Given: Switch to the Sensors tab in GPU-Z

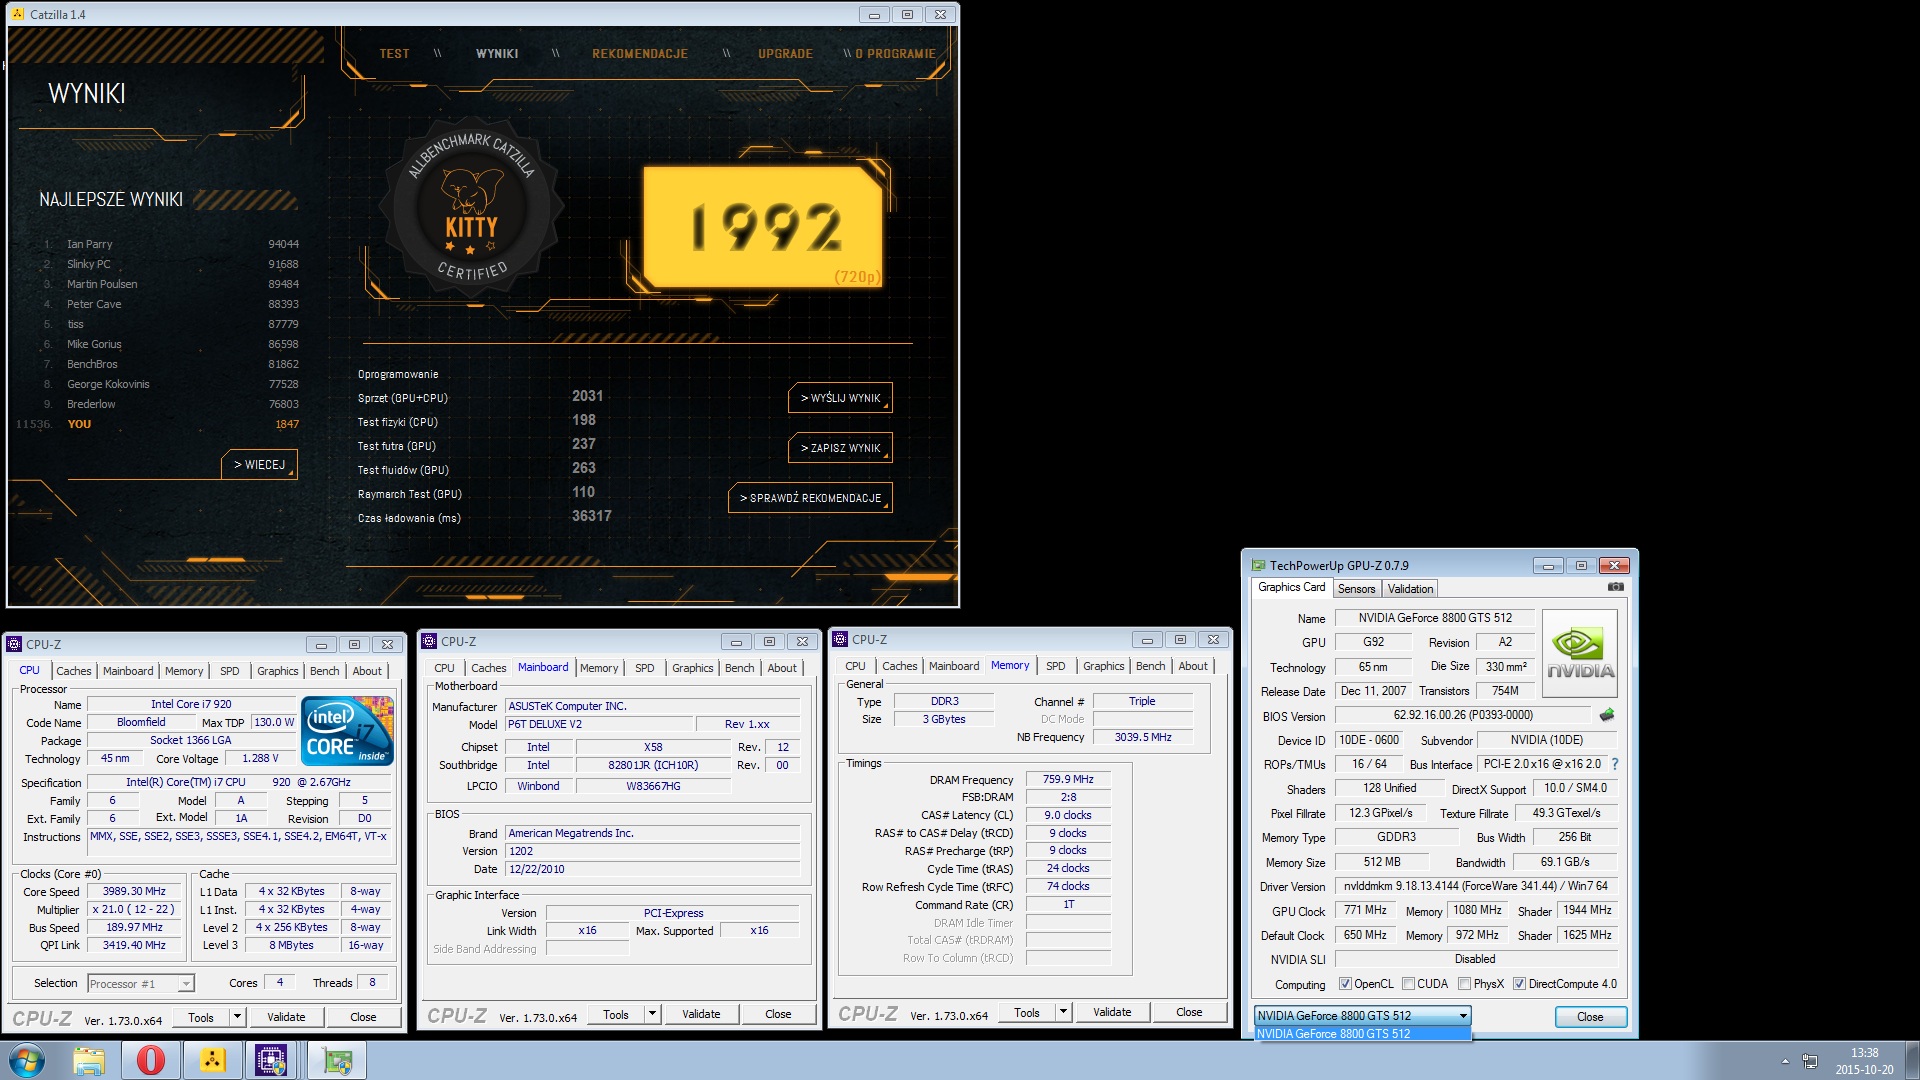Looking at the screenshot, I should click(1356, 589).
